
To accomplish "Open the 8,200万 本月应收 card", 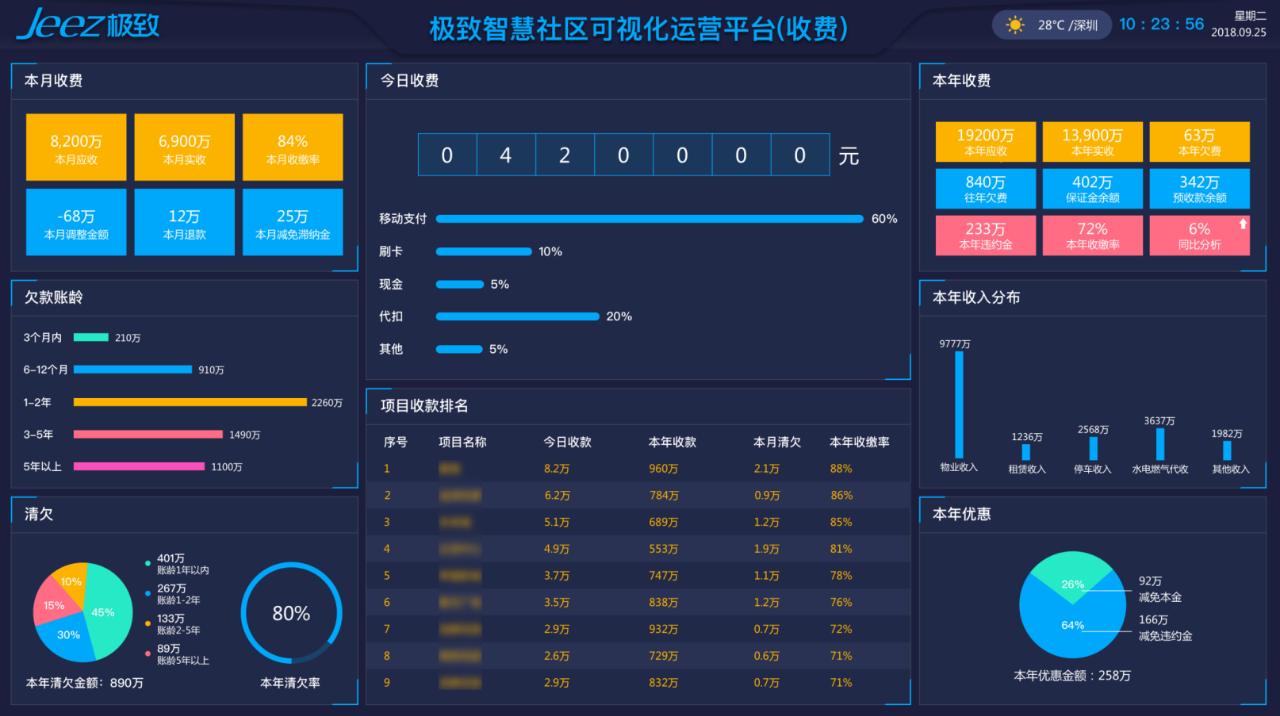I will coord(76,147).
